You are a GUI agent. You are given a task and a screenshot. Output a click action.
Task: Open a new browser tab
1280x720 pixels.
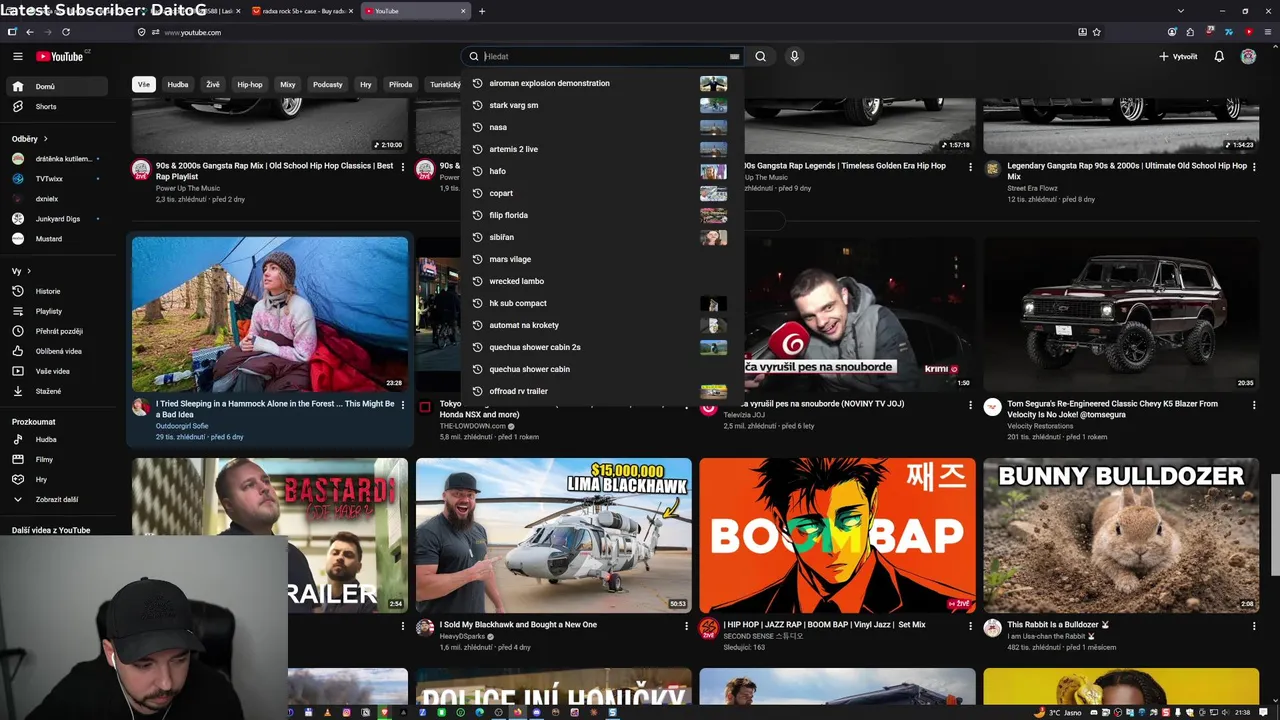click(x=482, y=11)
